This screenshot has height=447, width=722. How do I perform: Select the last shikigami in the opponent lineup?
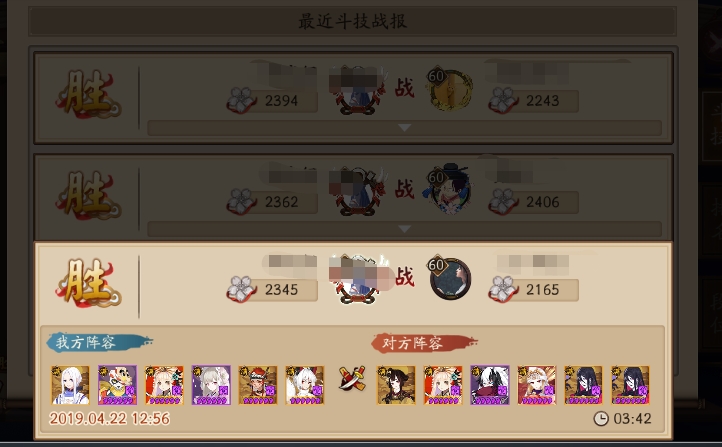click(630, 385)
